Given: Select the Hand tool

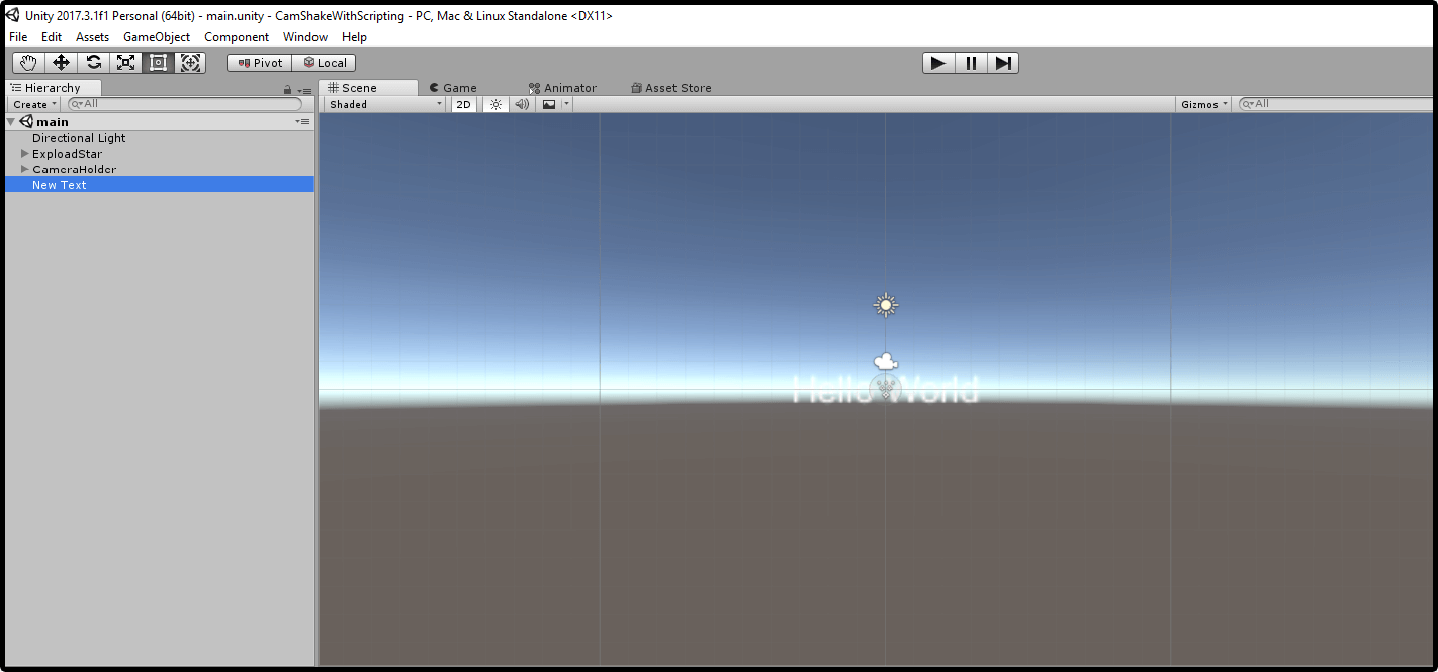Looking at the screenshot, I should click(x=27, y=62).
